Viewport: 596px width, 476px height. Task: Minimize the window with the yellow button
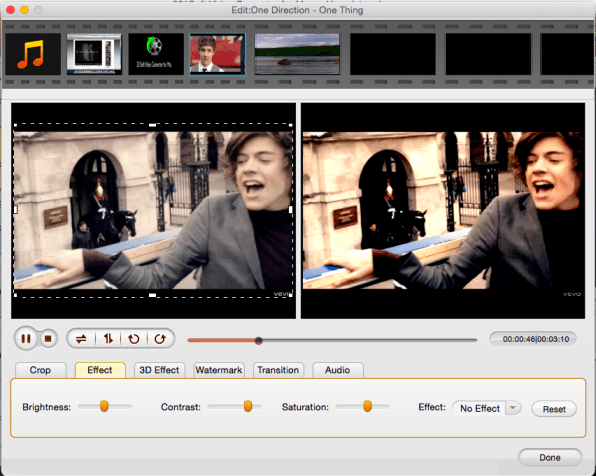tap(25, 10)
